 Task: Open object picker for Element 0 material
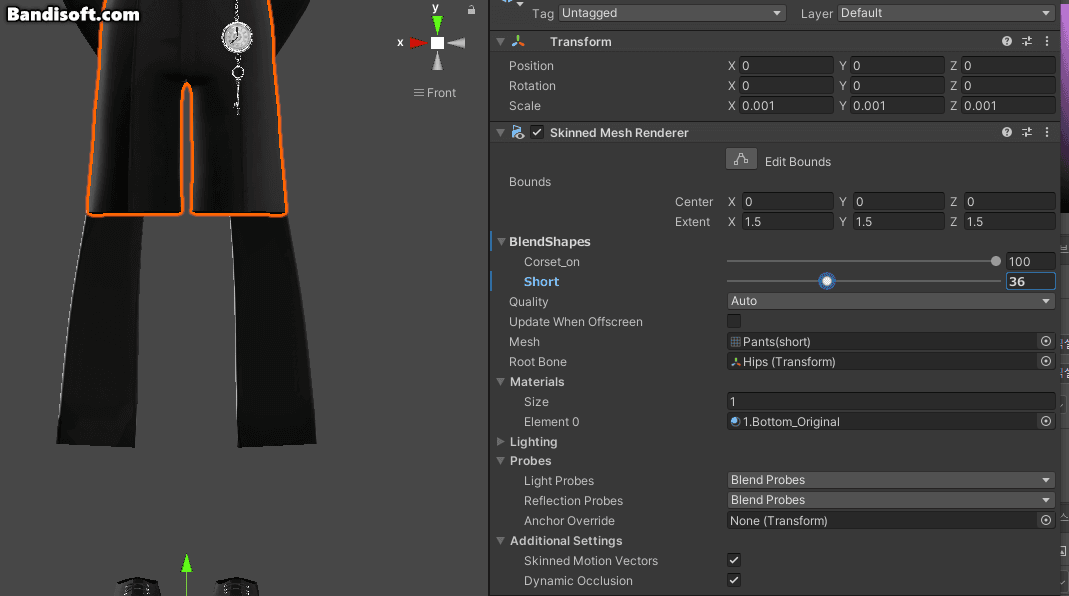[1046, 421]
